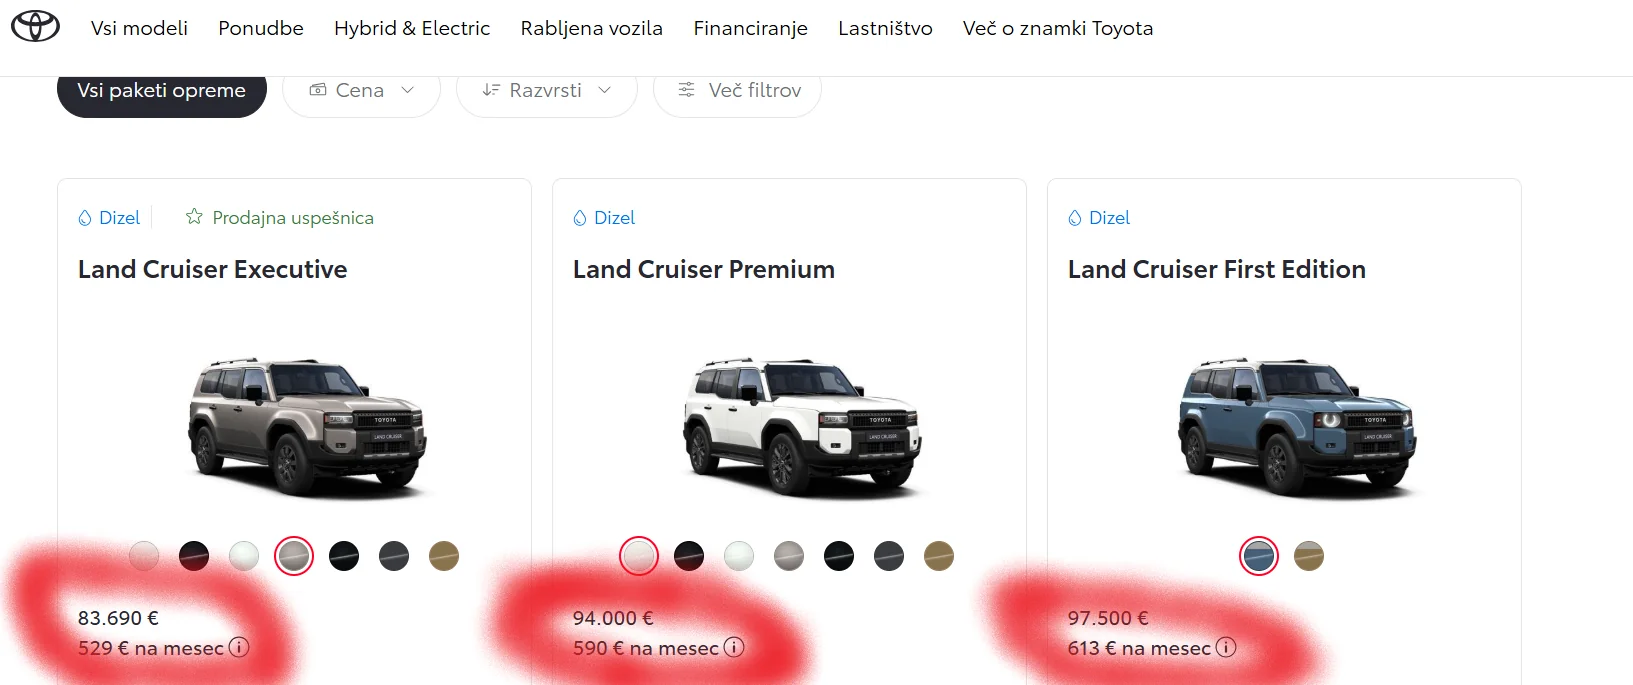Open the 'Vsi modeli' menu
The width and height of the screenshot is (1633, 685).
pos(139,28)
